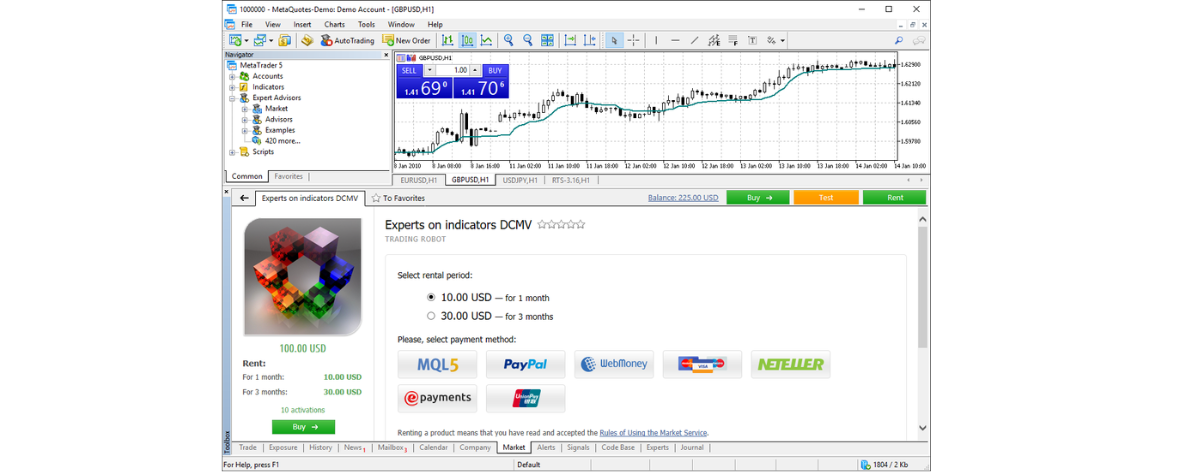Select the MetaTrader 5 root node
This screenshot has width=1181, height=472.
pos(261,65)
